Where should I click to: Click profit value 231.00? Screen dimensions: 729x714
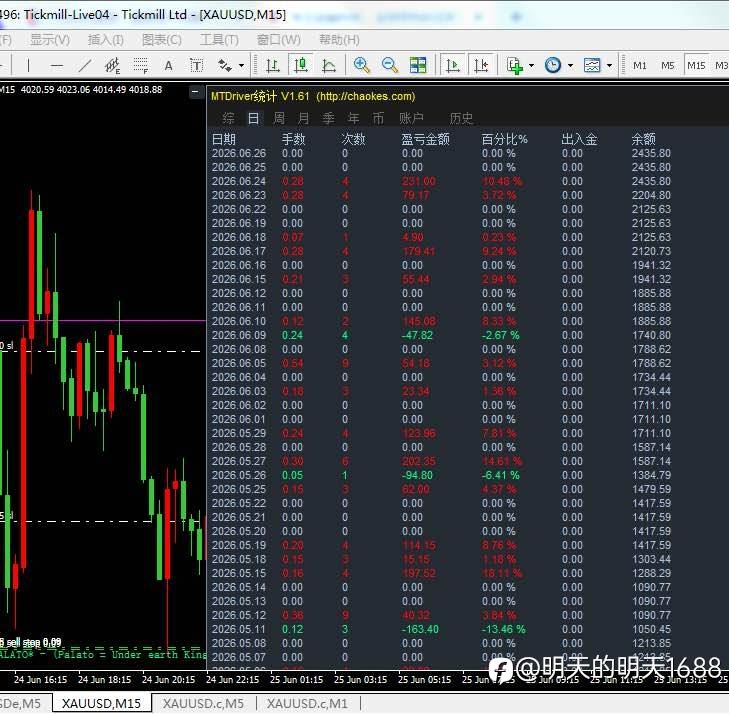click(x=419, y=181)
